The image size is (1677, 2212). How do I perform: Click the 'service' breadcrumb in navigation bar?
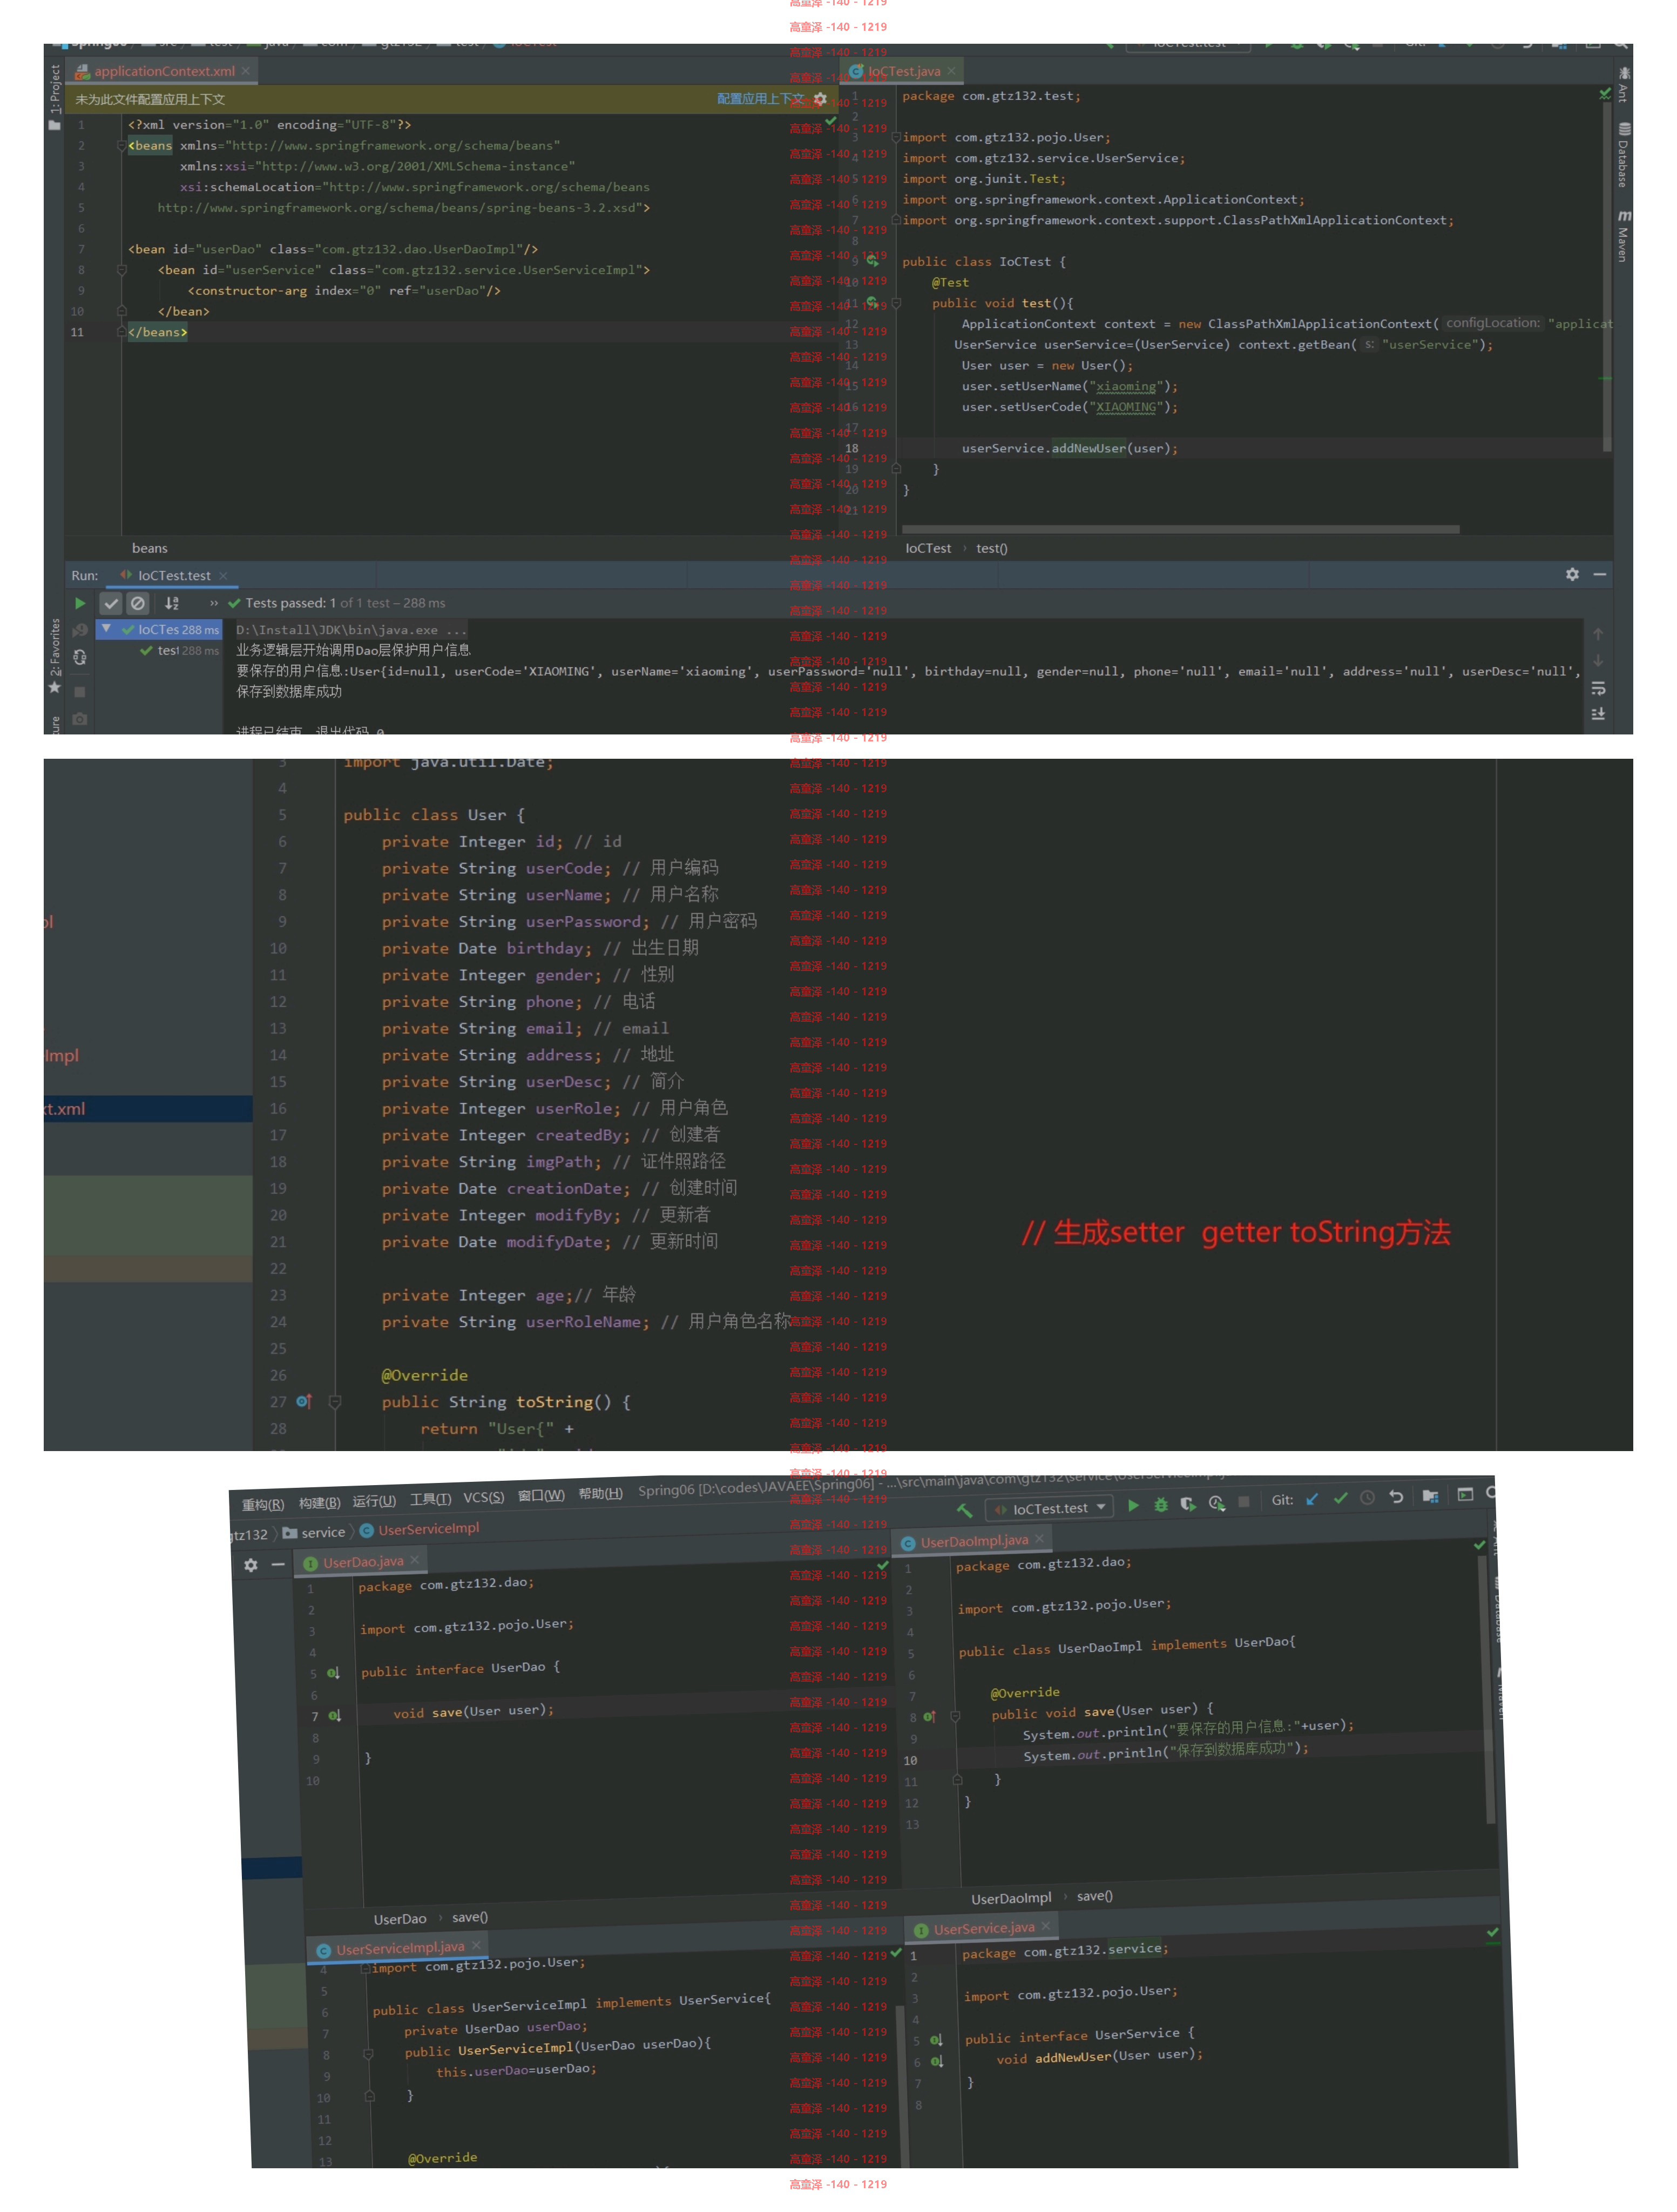[x=314, y=1532]
